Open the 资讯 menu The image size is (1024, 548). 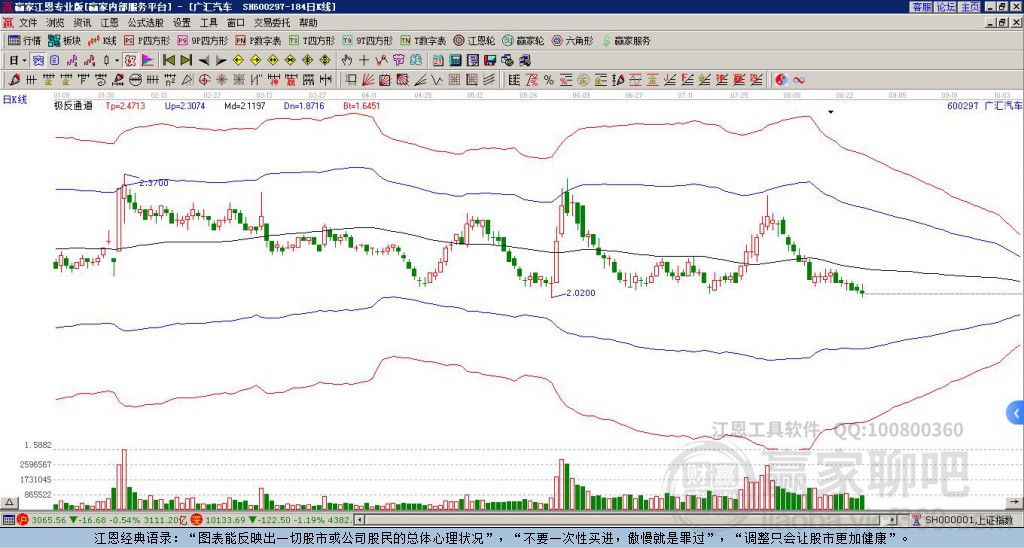coord(82,23)
